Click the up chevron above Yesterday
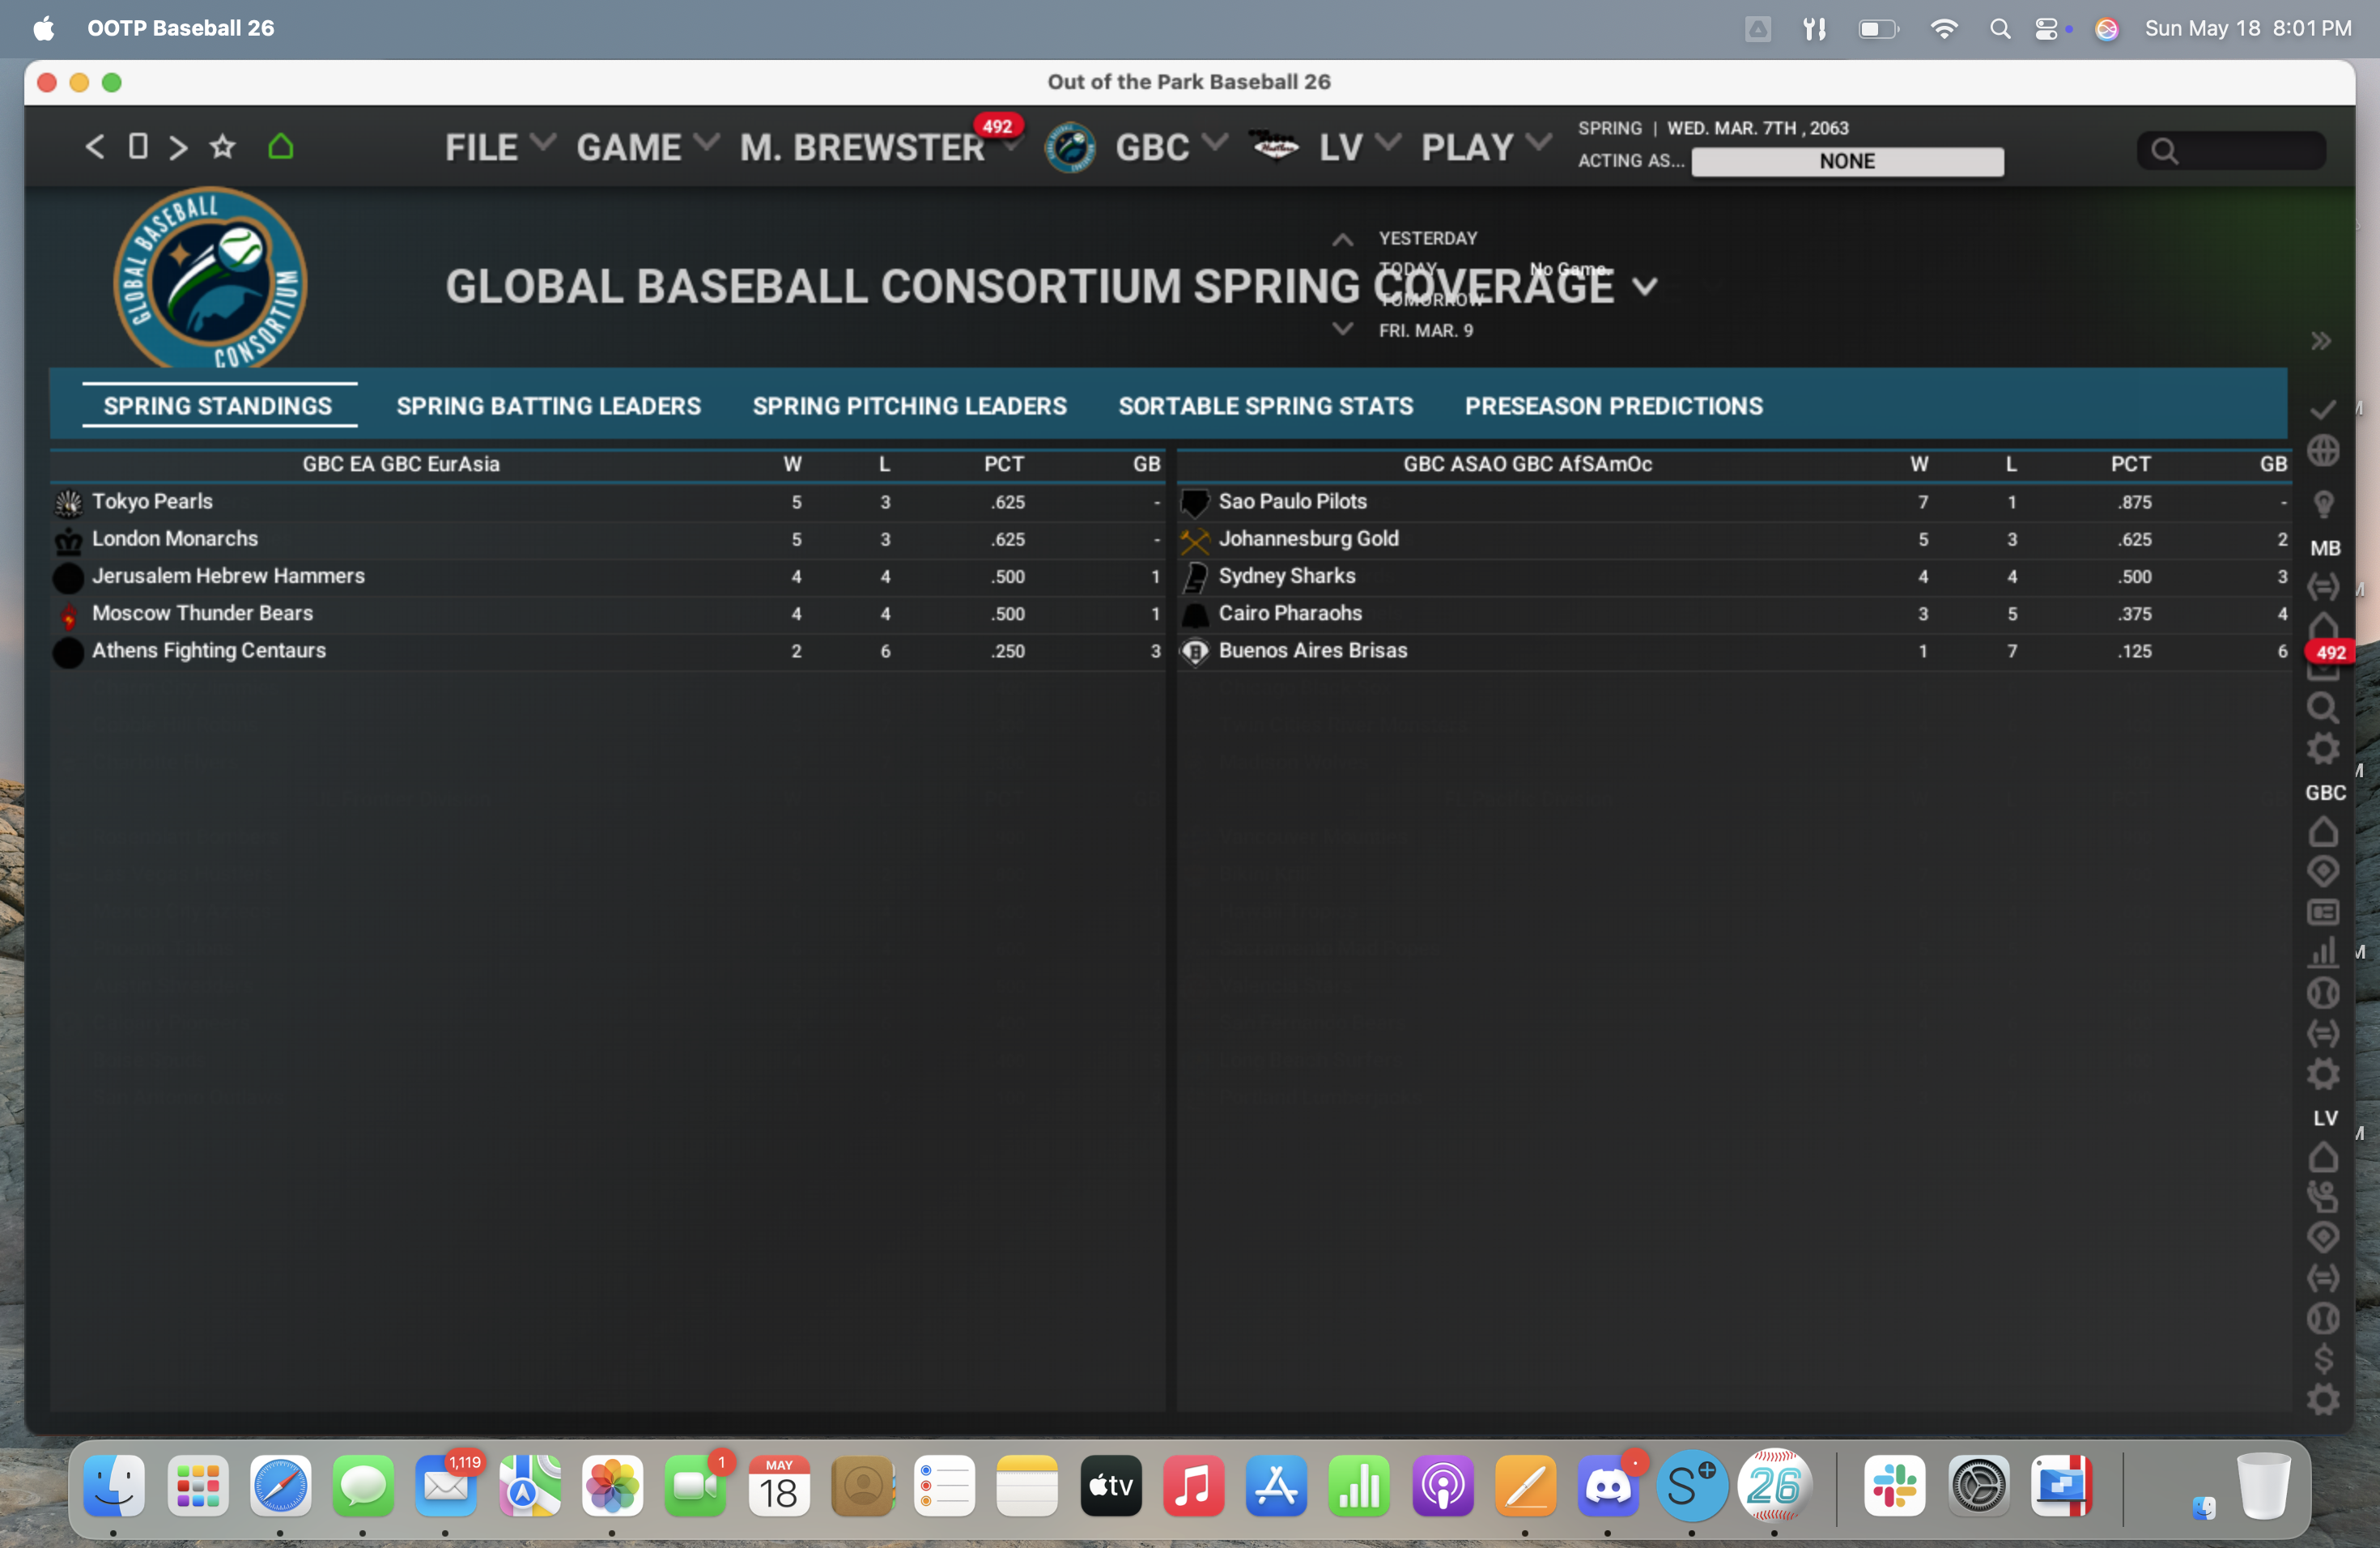The height and width of the screenshot is (1548, 2380). pyautogui.click(x=1343, y=240)
